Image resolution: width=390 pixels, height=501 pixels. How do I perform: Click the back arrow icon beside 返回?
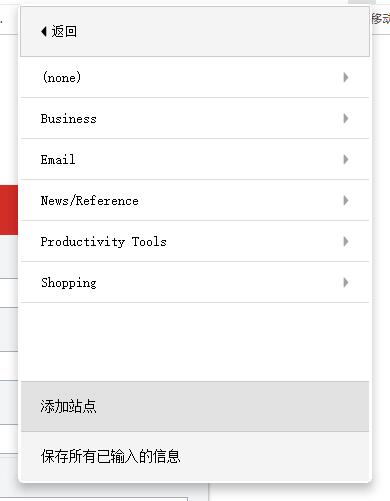click(x=44, y=32)
